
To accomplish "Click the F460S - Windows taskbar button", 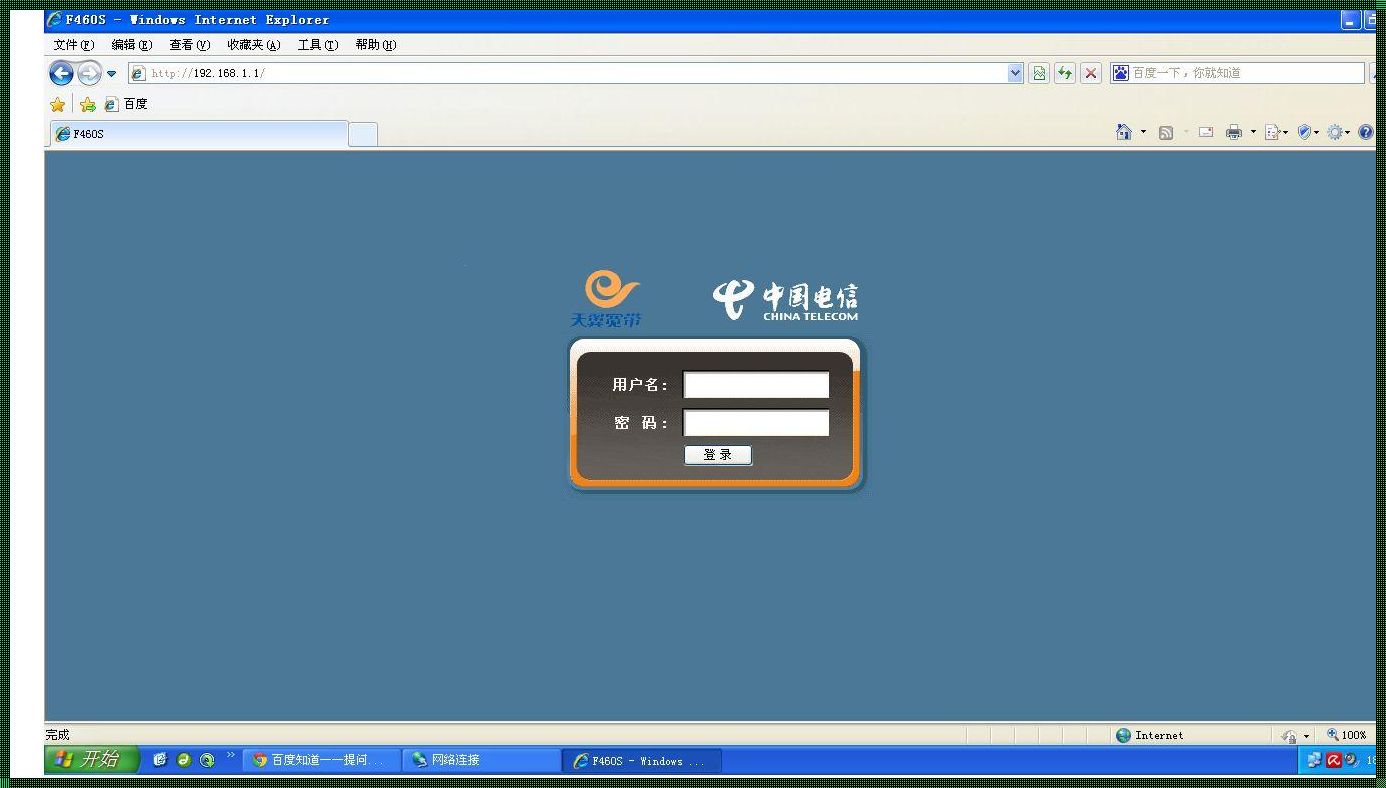I will [642, 761].
